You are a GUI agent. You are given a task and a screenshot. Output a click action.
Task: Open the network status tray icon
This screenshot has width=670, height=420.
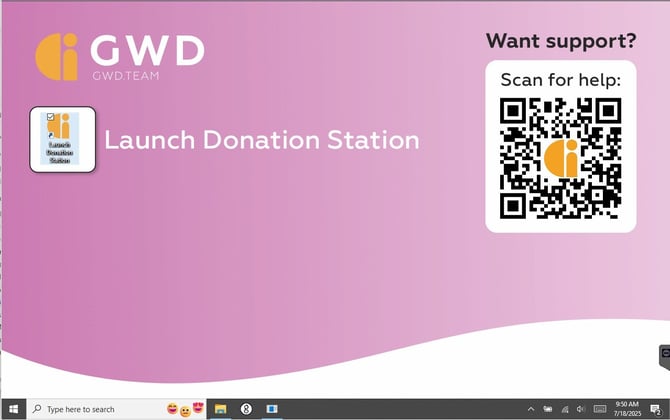565,409
